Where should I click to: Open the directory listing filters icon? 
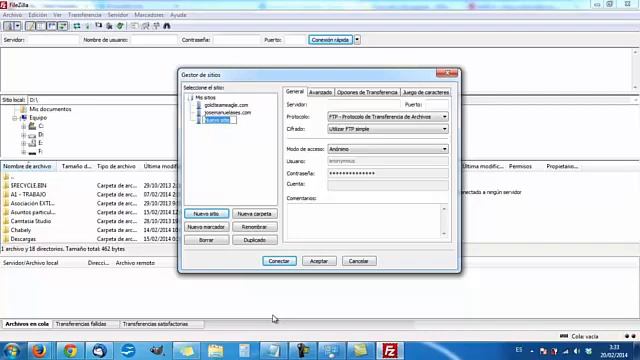coord(134,26)
